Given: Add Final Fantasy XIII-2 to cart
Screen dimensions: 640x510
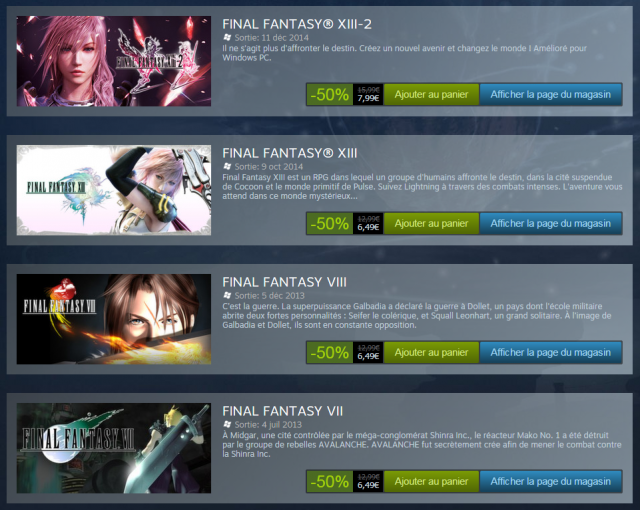Looking at the screenshot, I should coord(431,94).
